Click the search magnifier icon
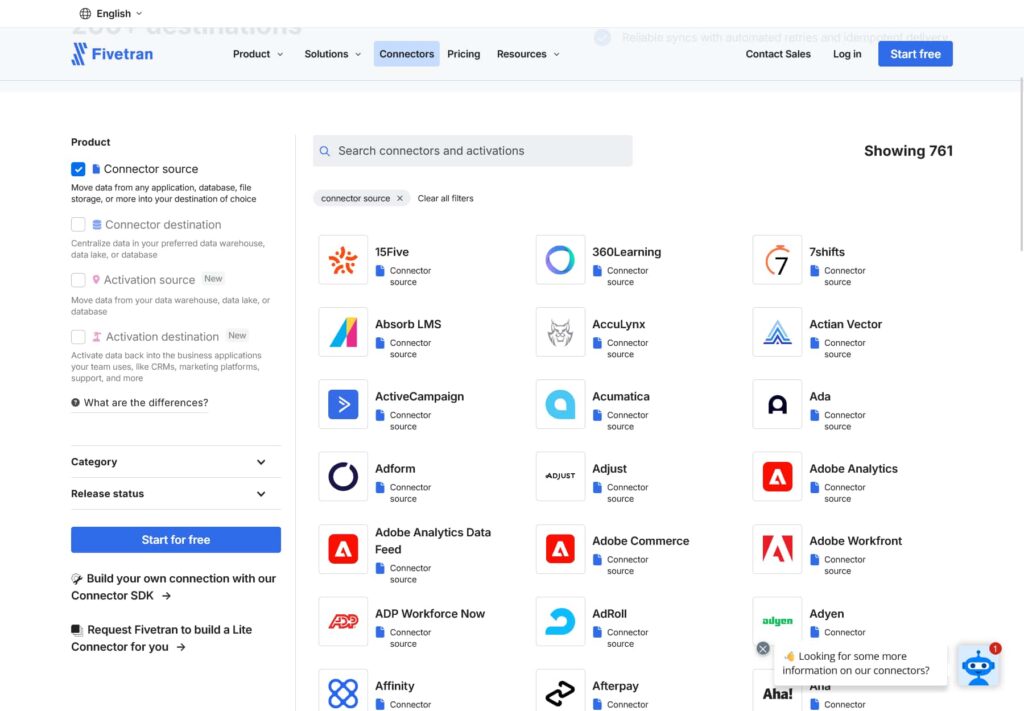1024x711 pixels. click(x=325, y=151)
